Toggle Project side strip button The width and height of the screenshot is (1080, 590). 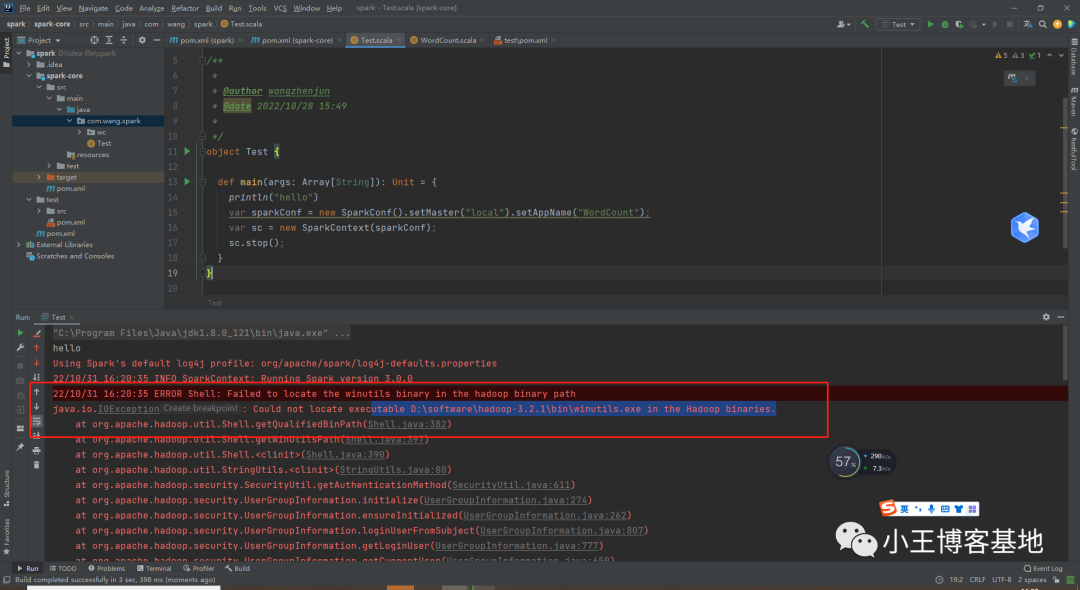[6, 52]
